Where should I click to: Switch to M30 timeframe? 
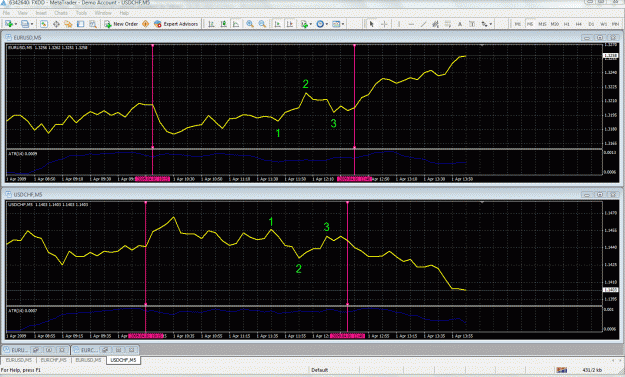(554, 24)
